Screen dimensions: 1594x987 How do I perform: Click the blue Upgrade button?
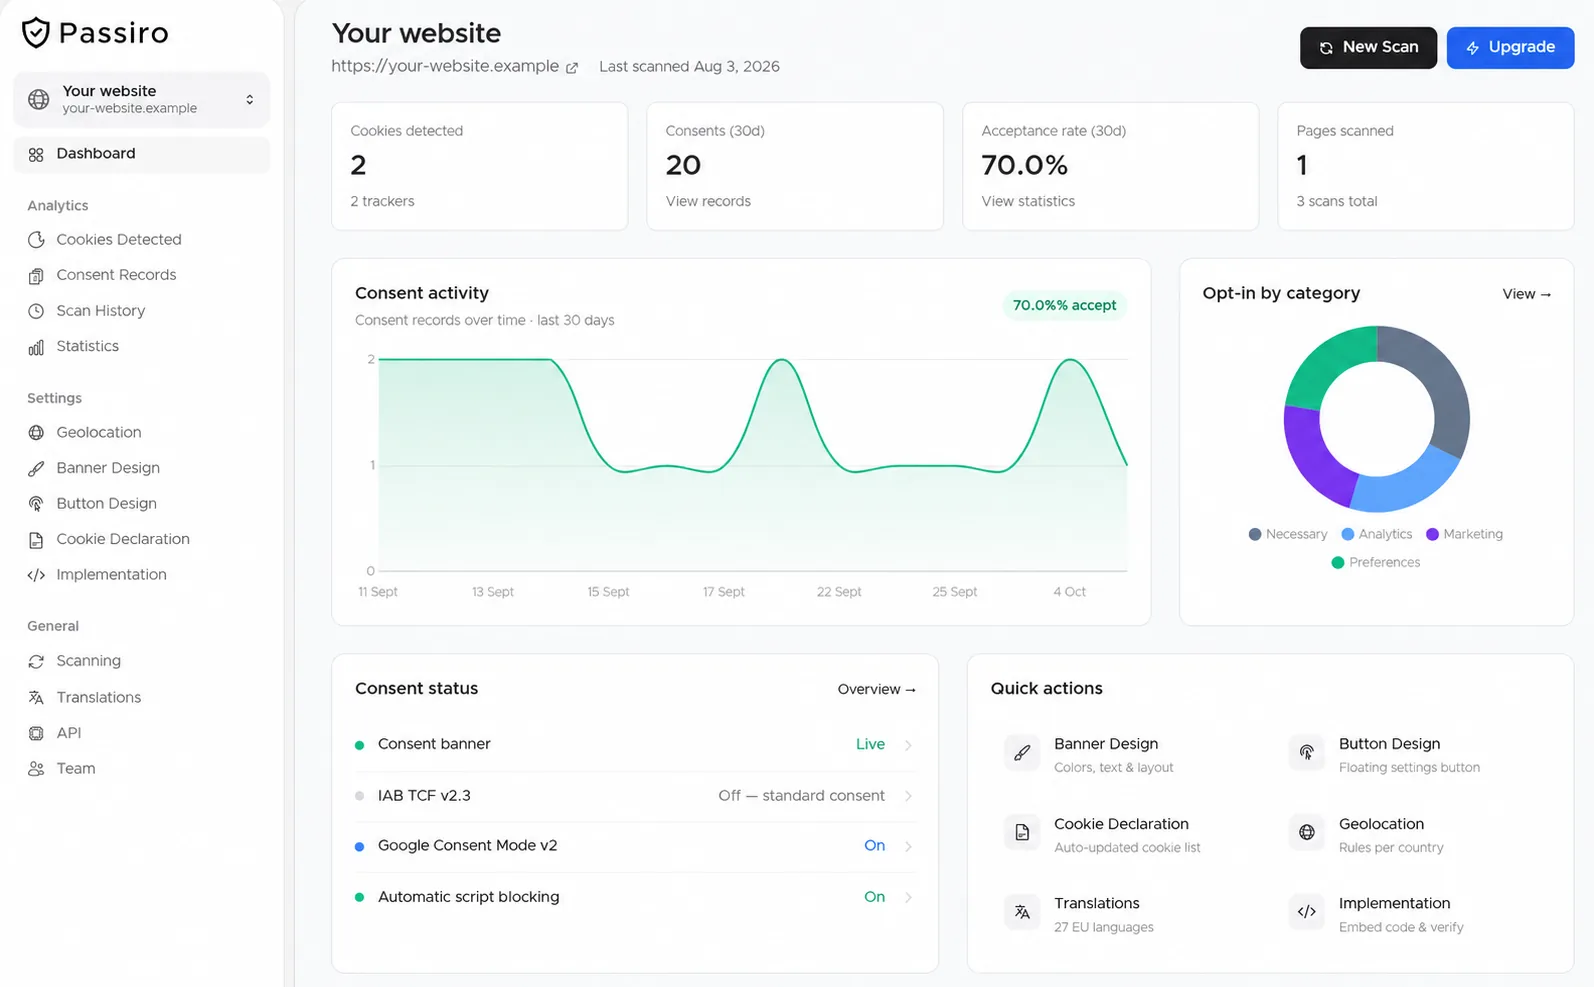(x=1510, y=48)
